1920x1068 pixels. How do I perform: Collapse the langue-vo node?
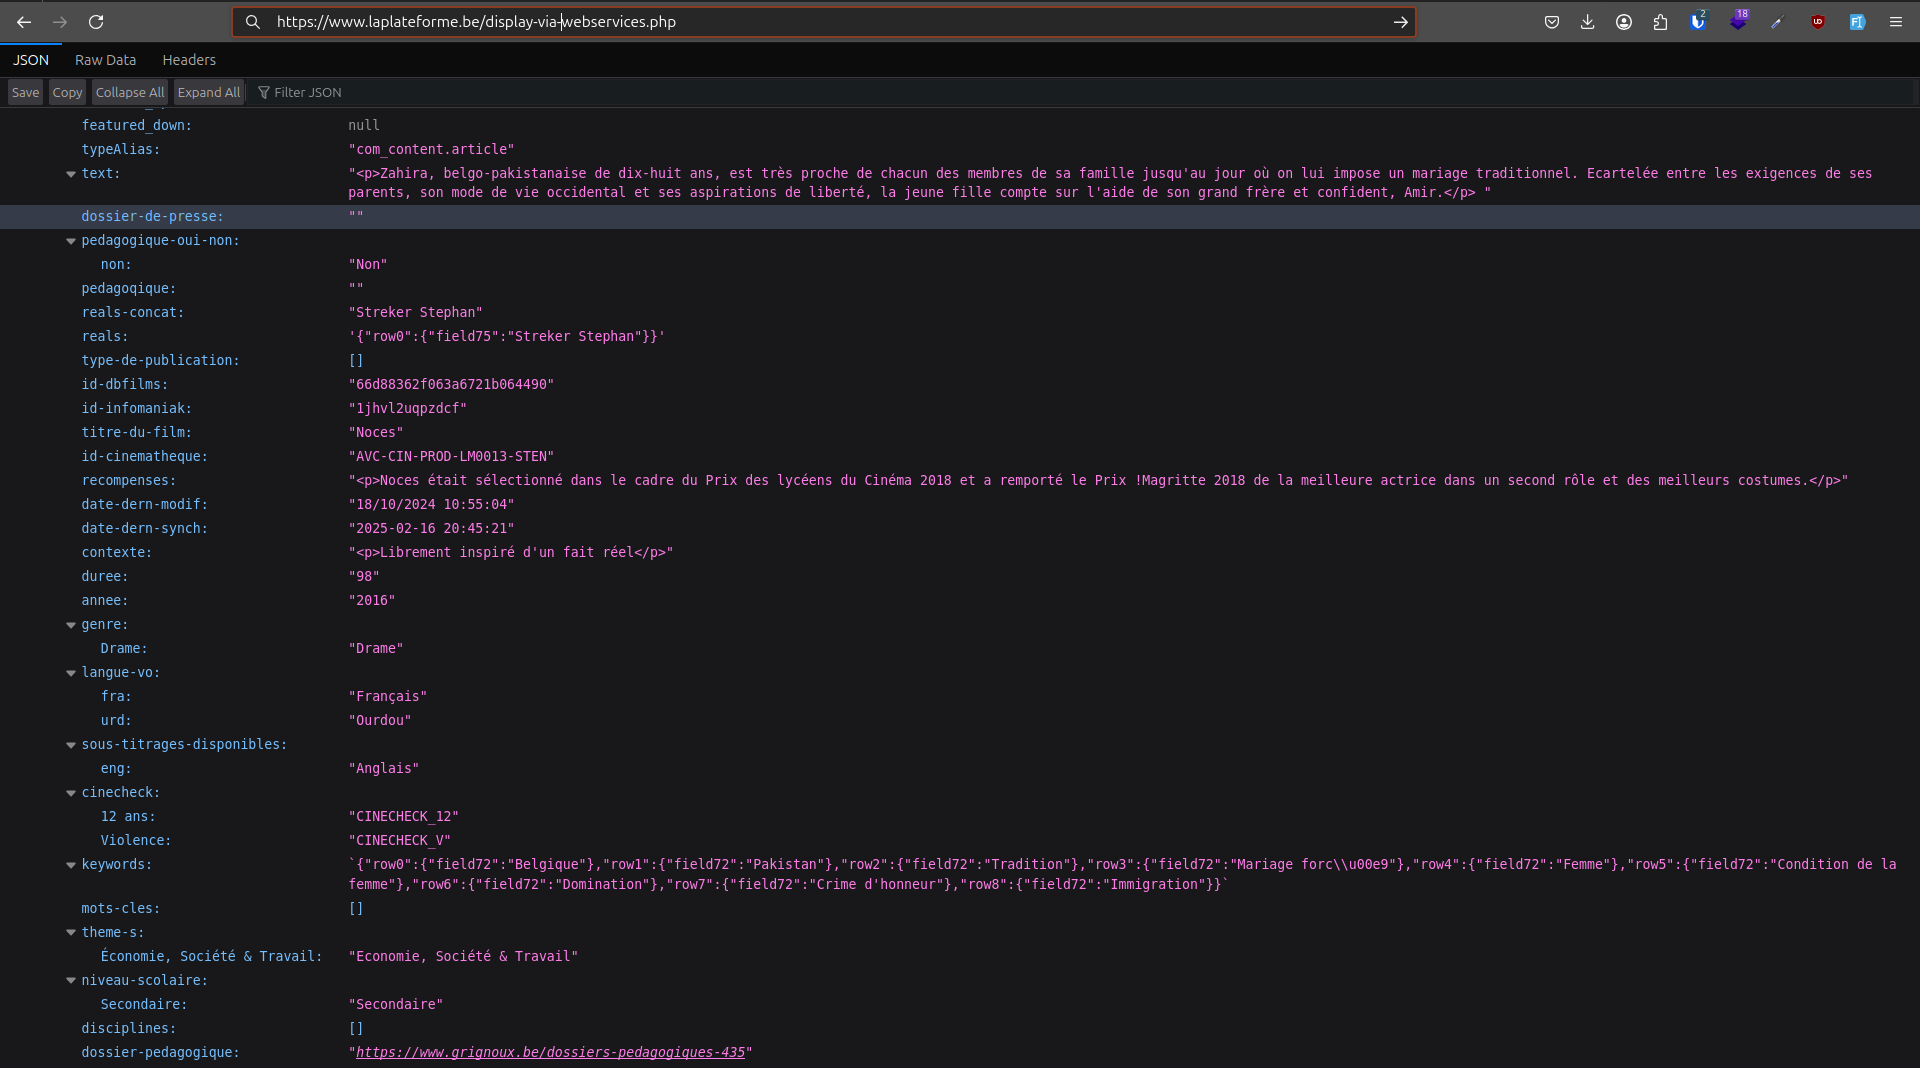tap(71, 673)
